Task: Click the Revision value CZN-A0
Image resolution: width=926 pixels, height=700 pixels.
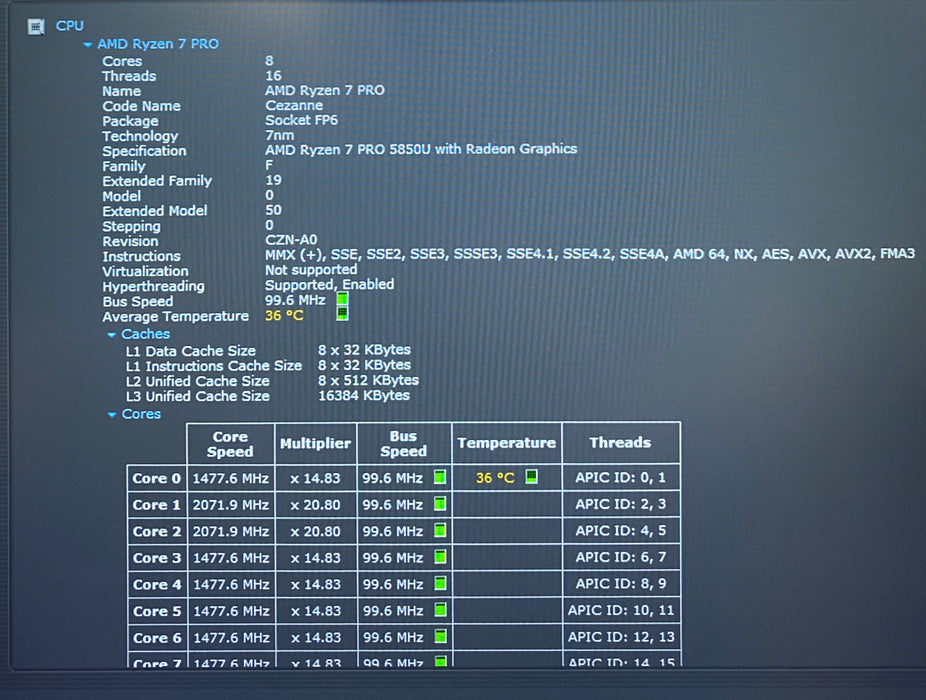Action: [291, 240]
